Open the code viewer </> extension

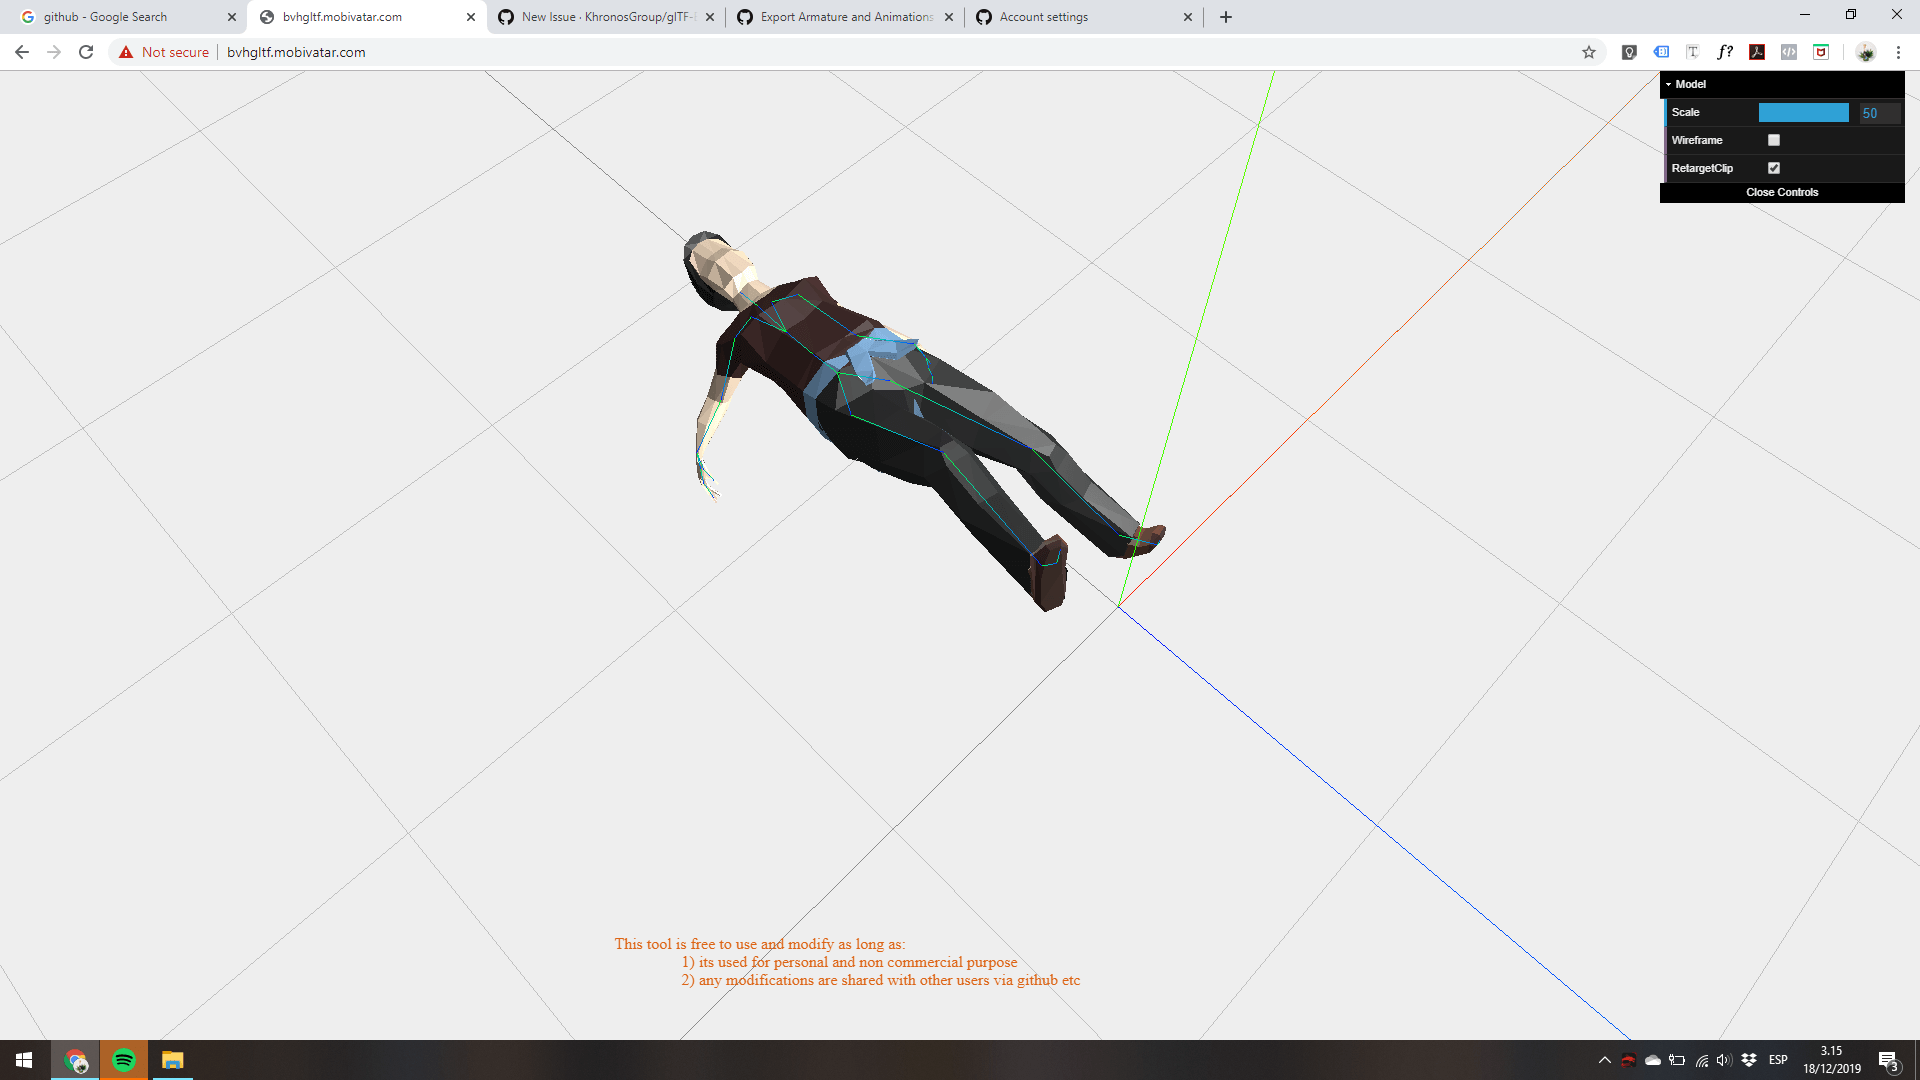tap(1789, 52)
